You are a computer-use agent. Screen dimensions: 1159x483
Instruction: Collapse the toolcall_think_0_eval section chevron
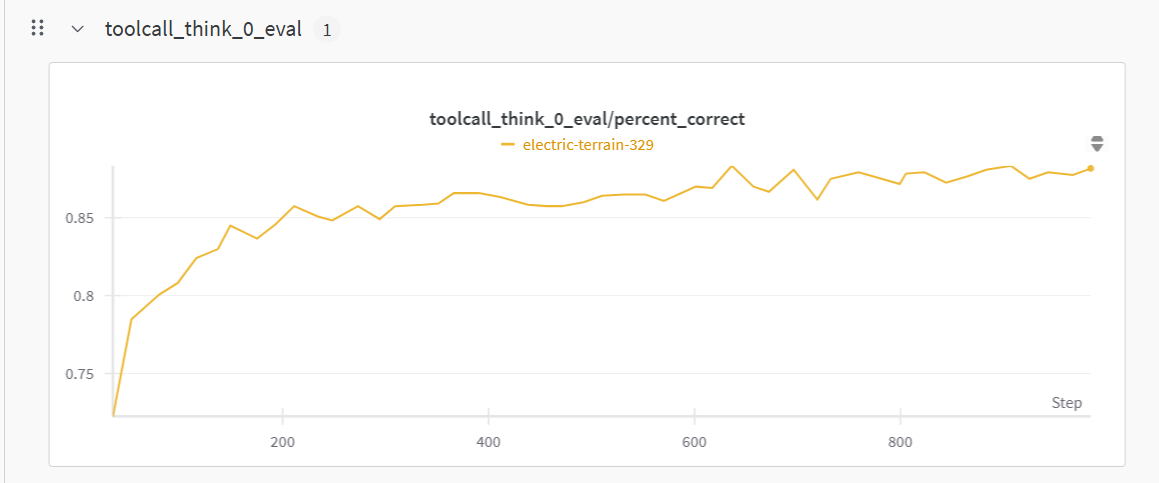coord(78,29)
